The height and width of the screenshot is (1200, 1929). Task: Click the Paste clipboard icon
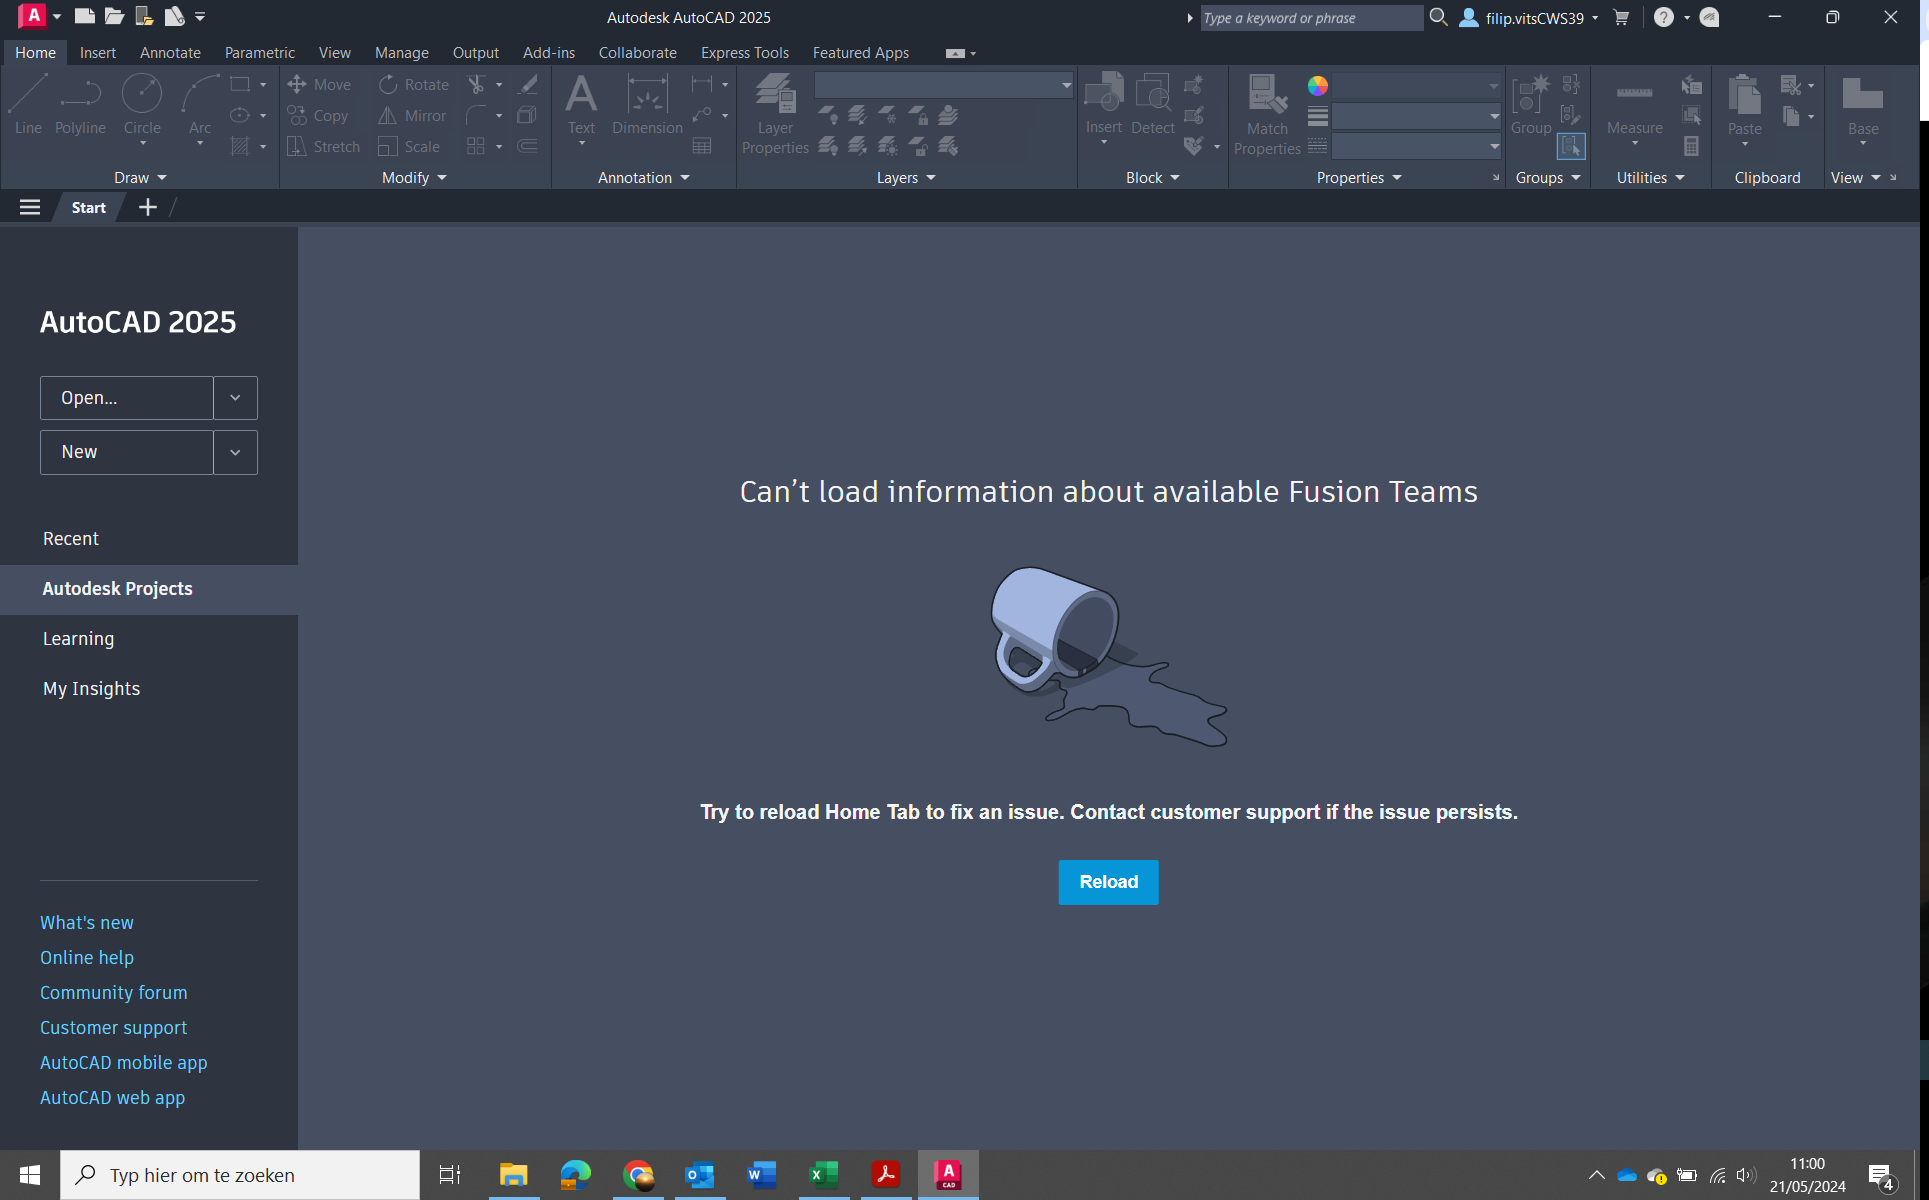[x=1744, y=104]
